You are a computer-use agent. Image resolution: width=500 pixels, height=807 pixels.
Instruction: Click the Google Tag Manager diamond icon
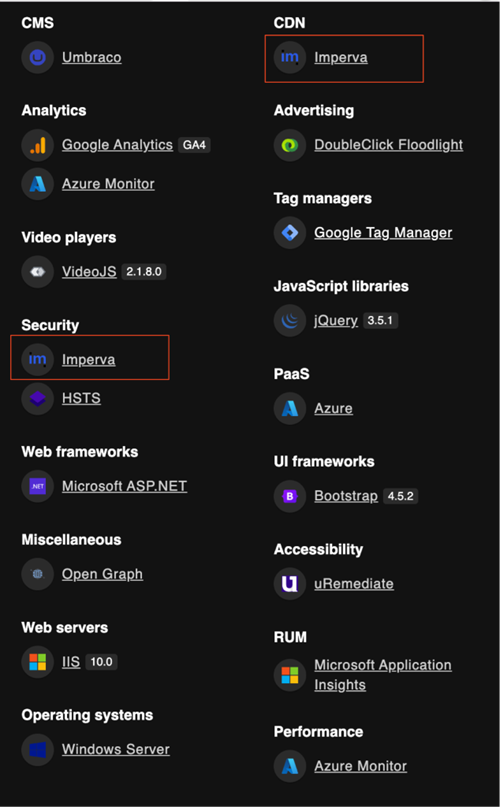coord(290,233)
